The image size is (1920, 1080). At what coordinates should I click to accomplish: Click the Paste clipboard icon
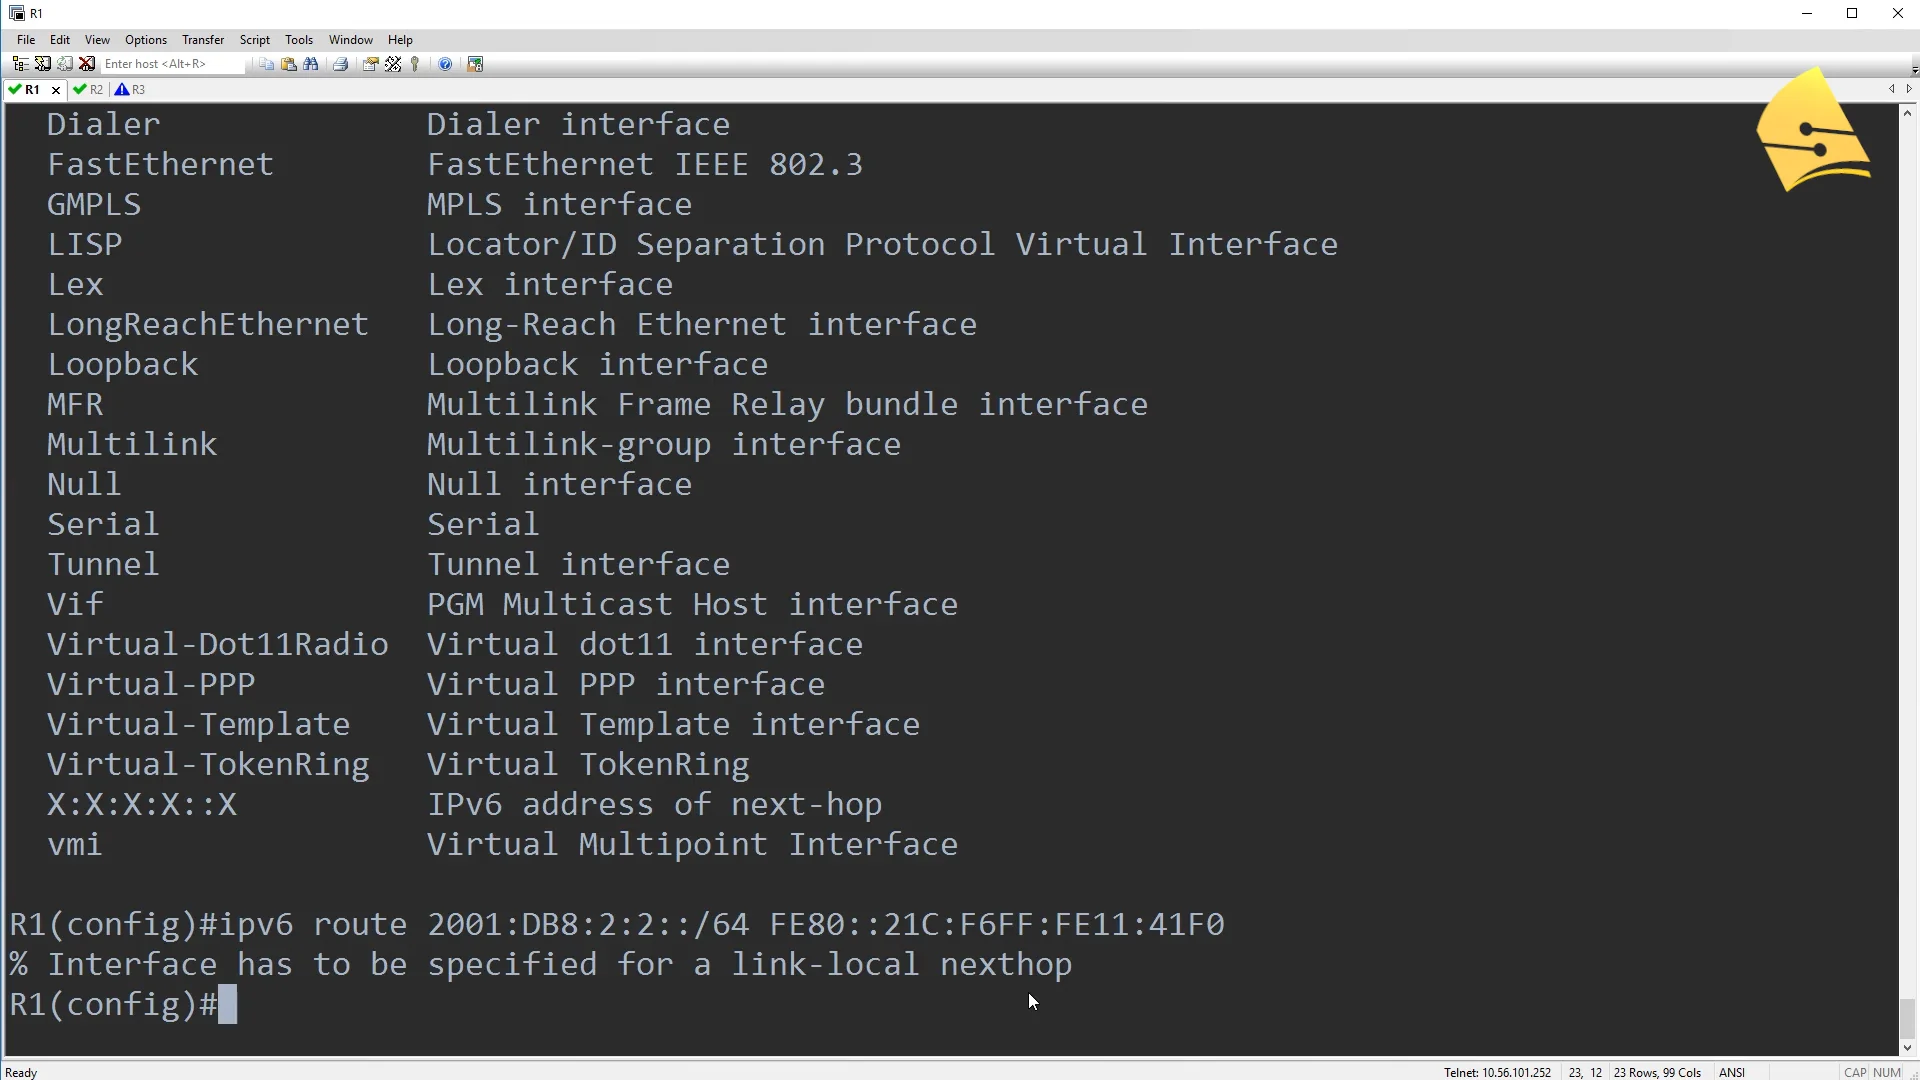pyautogui.click(x=288, y=64)
